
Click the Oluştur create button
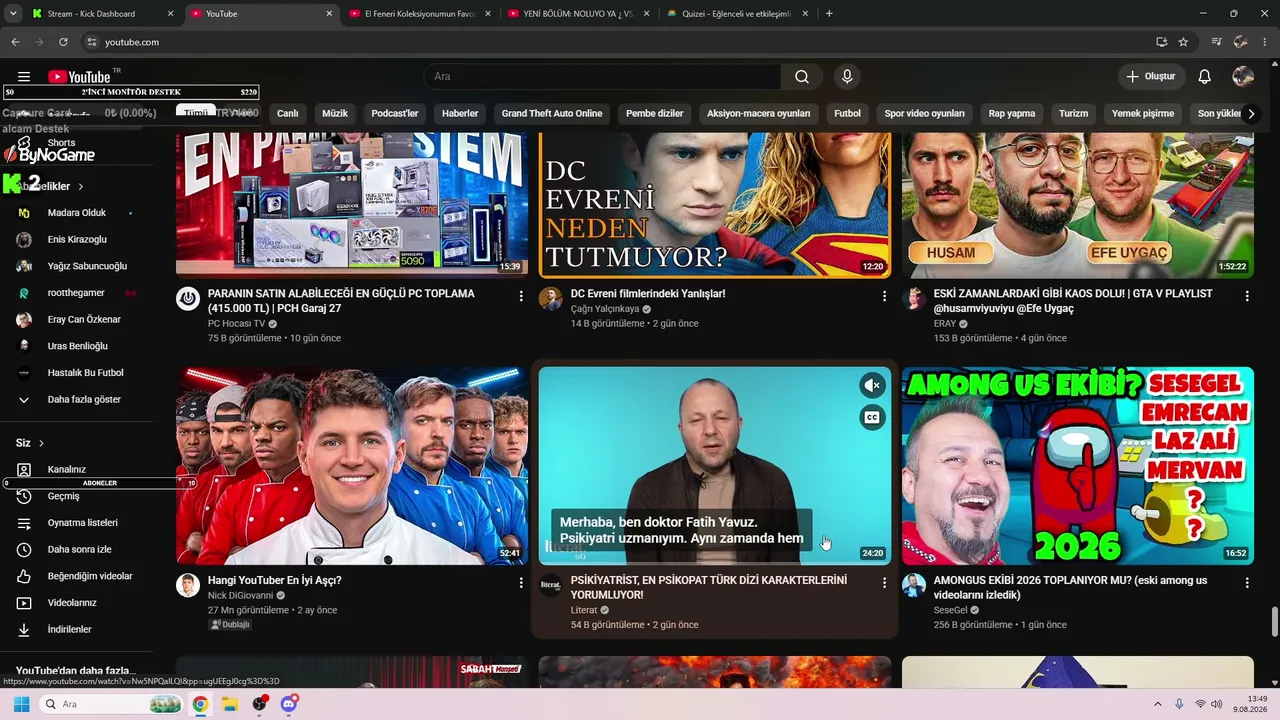(1151, 77)
